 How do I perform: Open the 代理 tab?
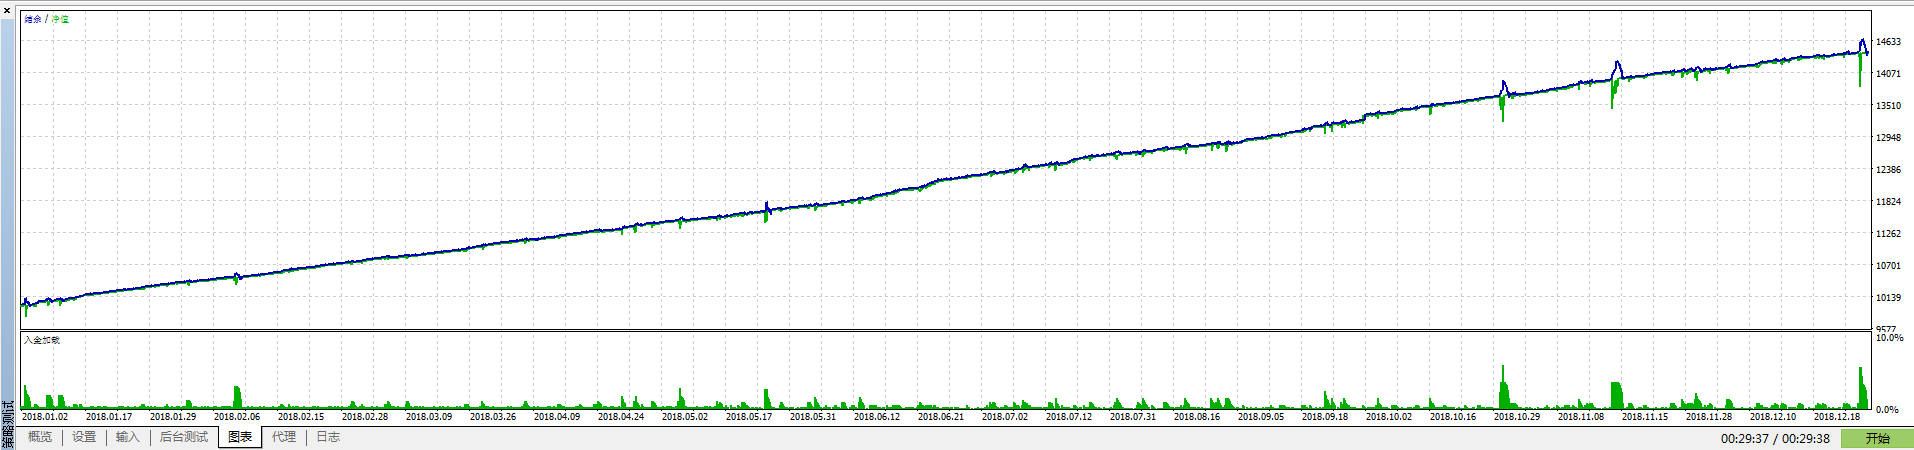[284, 437]
